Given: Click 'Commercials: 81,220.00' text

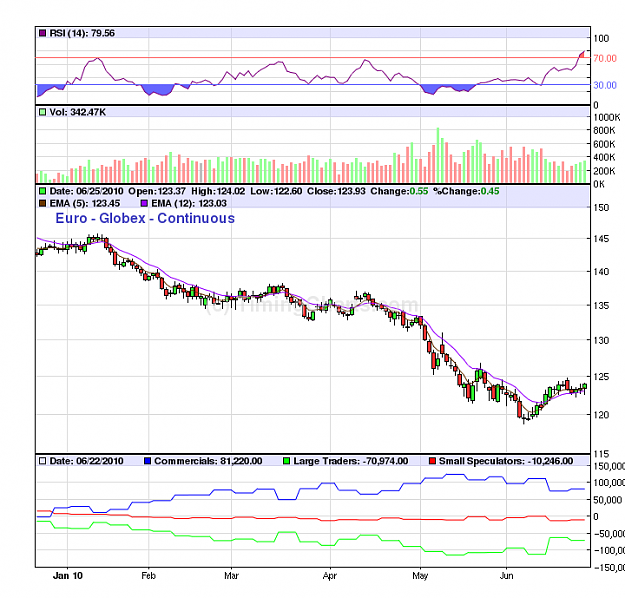Looking at the screenshot, I should 208,461.
